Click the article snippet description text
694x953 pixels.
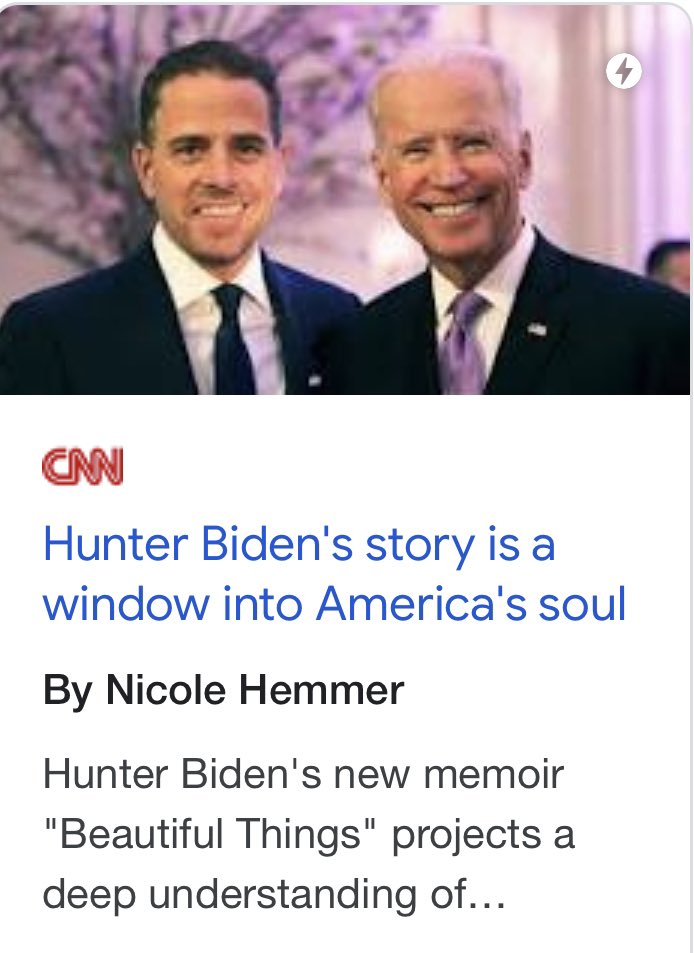pos(308,834)
